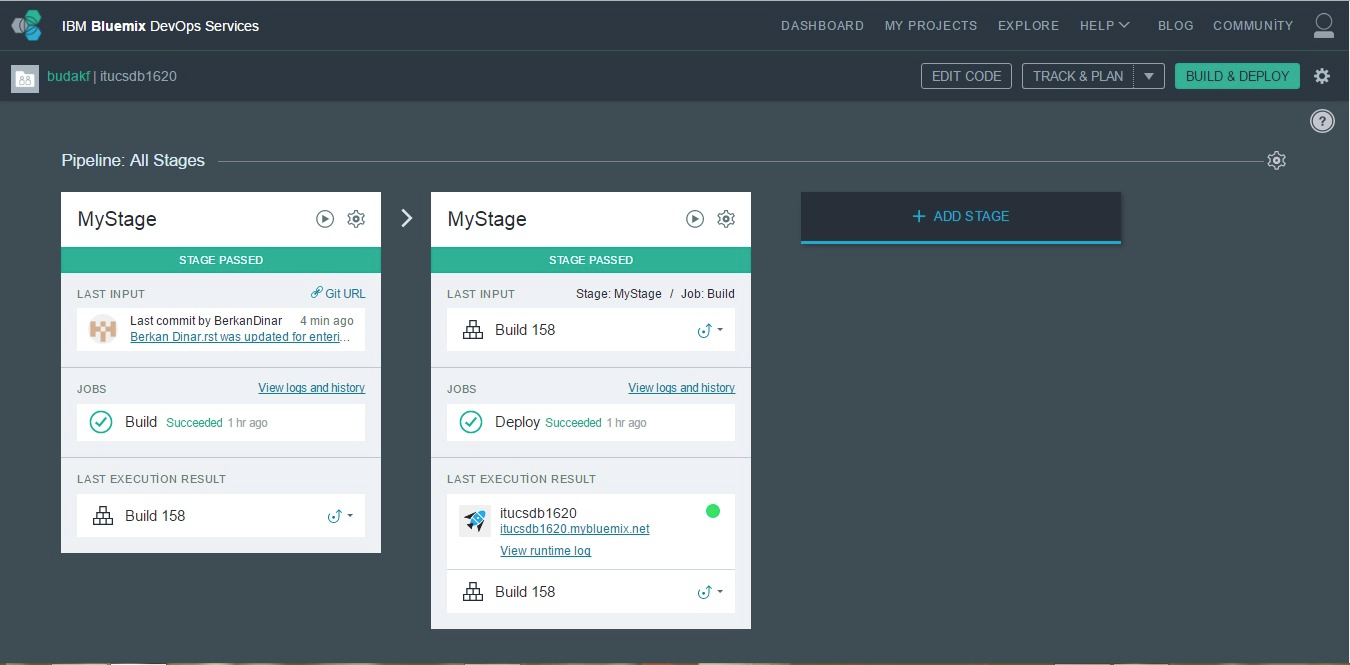Click the arrow between the two stages
The image size is (1350, 665).
406,218
